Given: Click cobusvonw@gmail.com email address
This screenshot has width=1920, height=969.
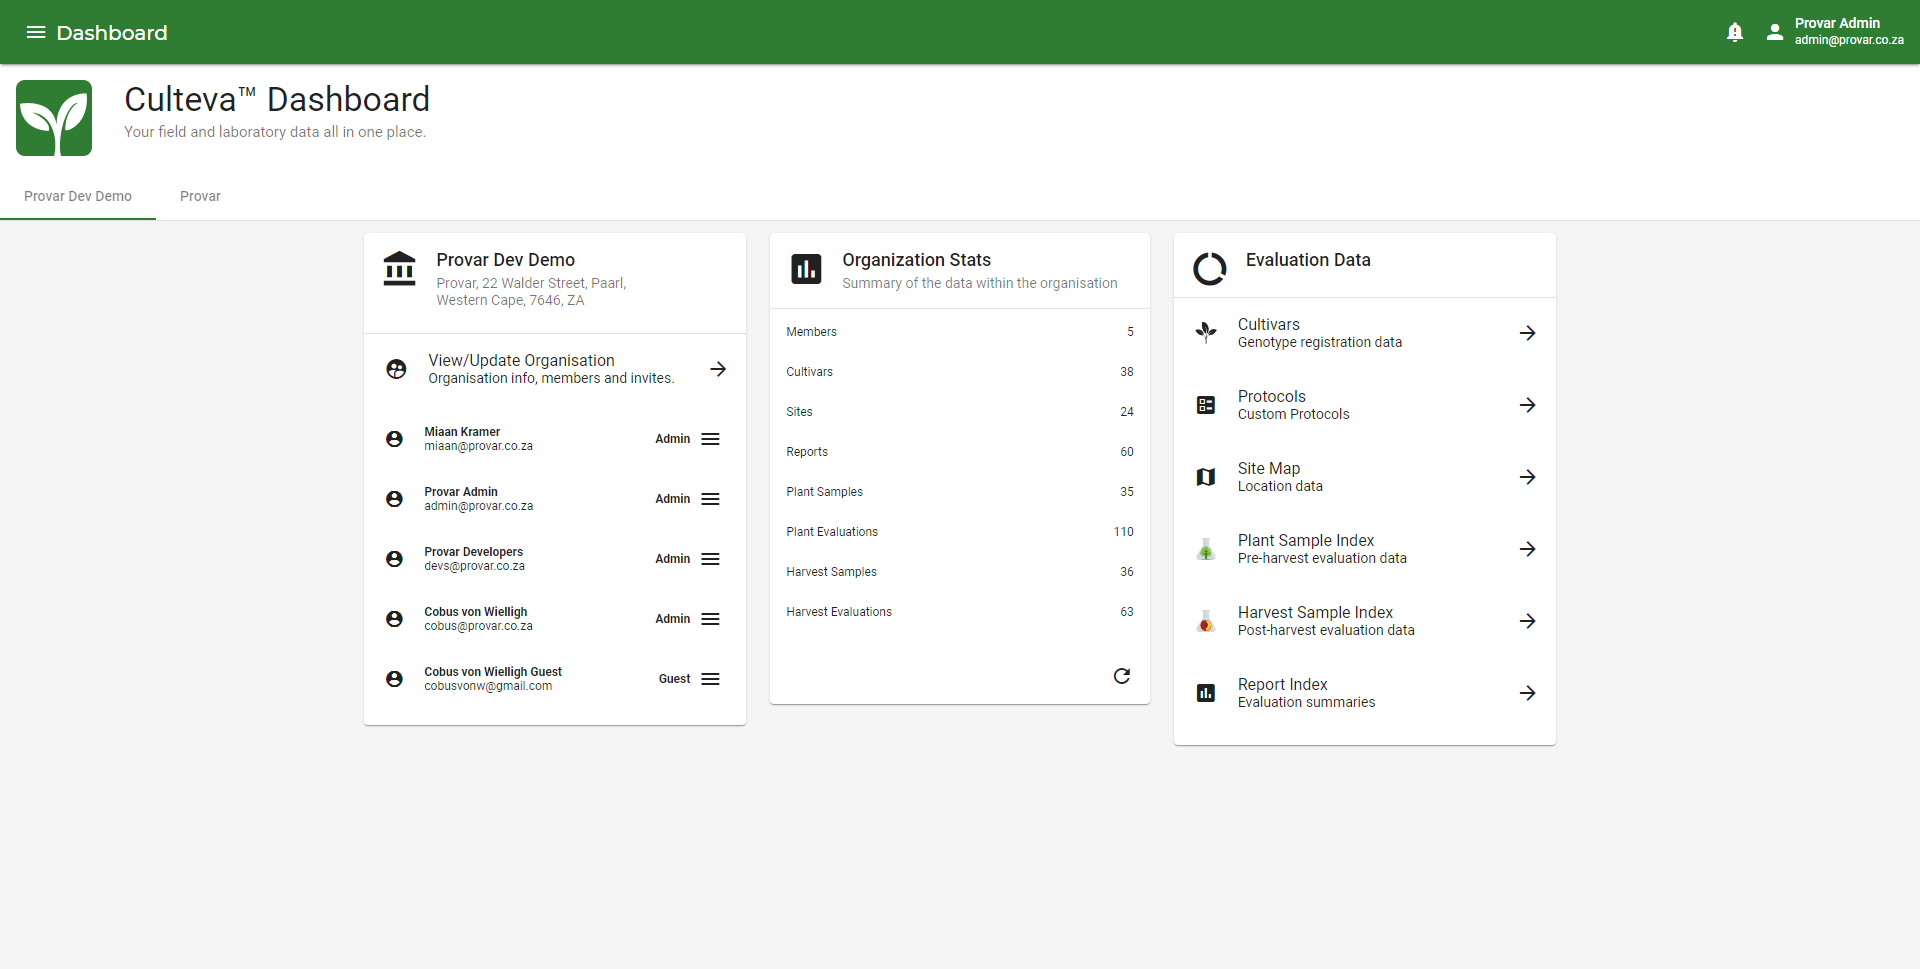Looking at the screenshot, I should [488, 687].
